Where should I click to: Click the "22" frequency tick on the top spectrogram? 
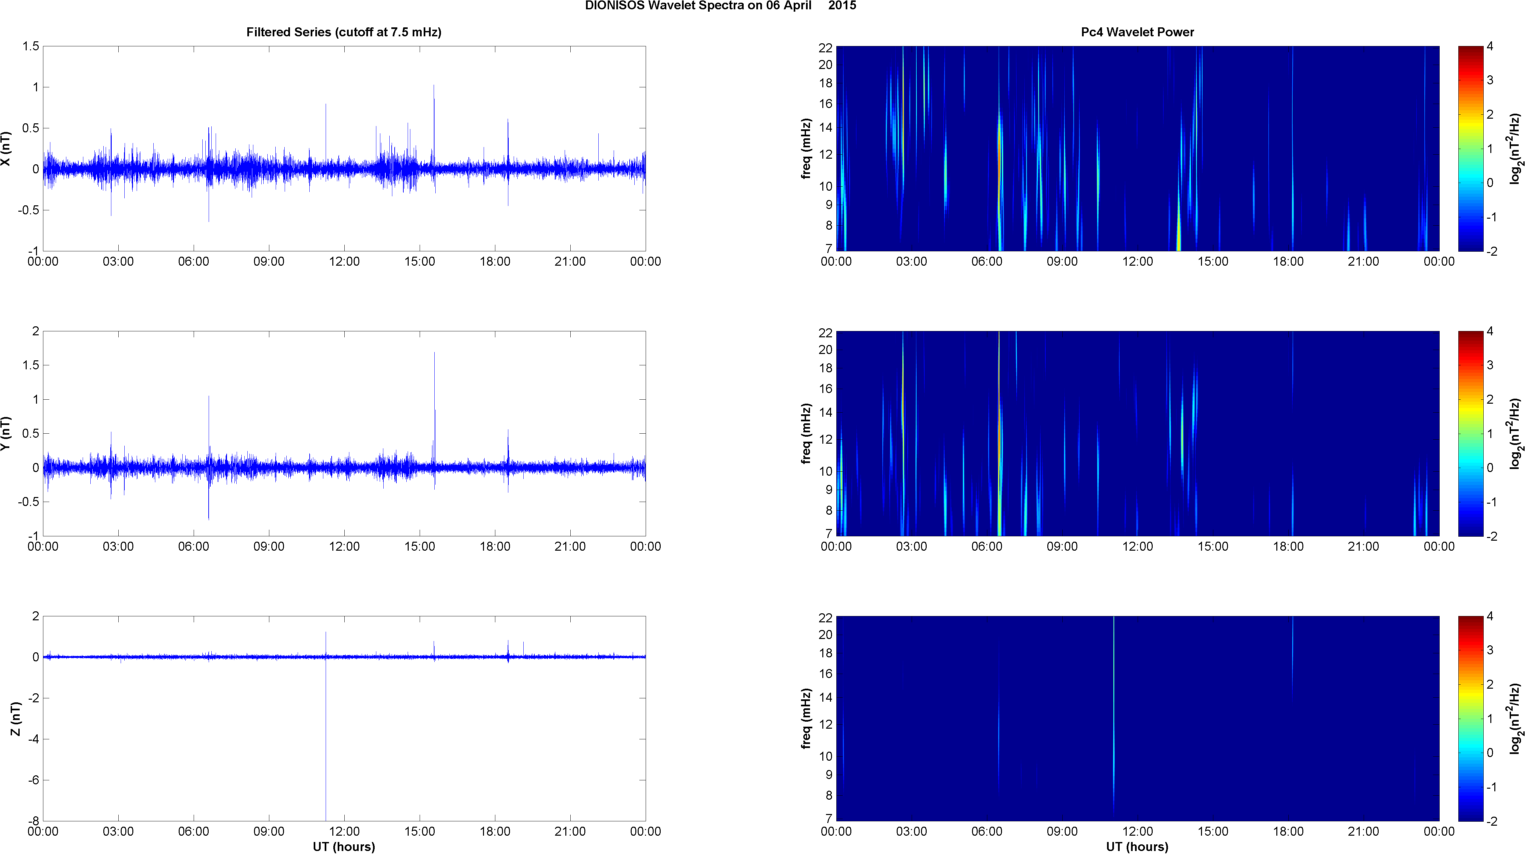click(826, 49)
